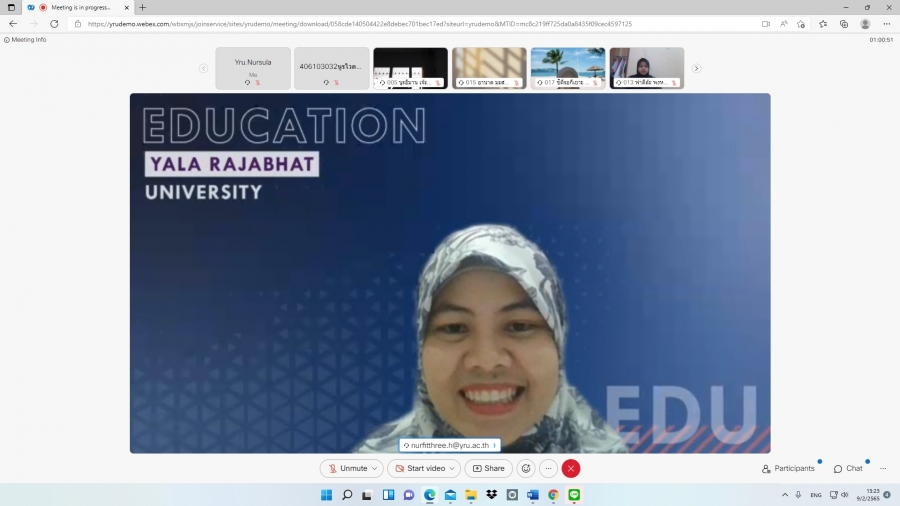Open the Participants panel
The height and width of the screenshot is (506, 900).
788,468
